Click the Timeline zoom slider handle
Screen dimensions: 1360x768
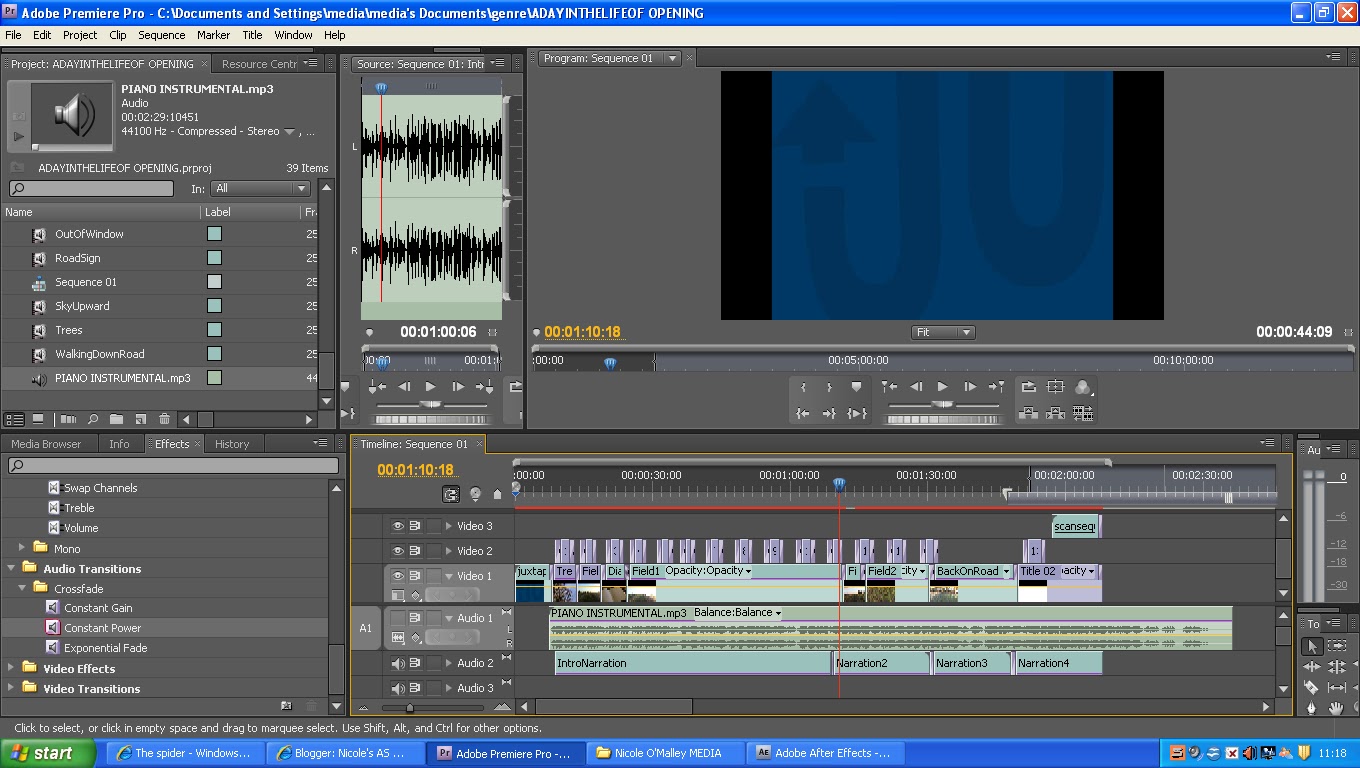point(410,708)
